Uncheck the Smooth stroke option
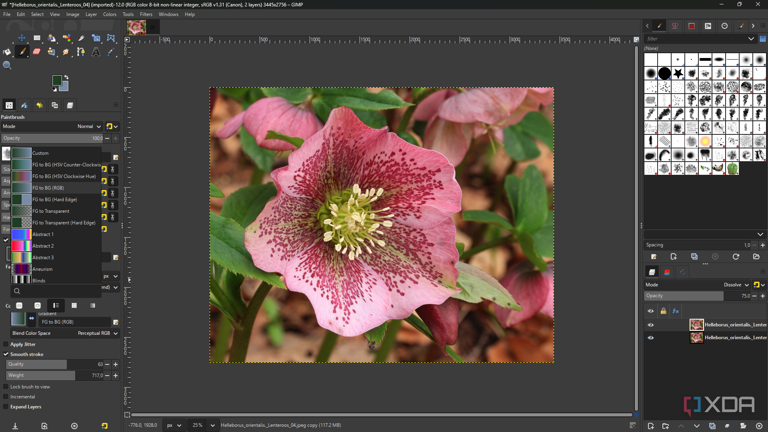This screenshot has height=432, width=768. pos(6,354)
